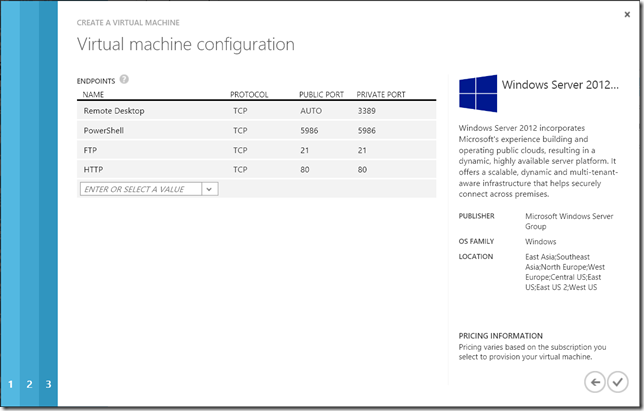Click the PUBLIC PORT column header
The width and height of the screenshot is (644, 411).
click(x=321, y=94)
